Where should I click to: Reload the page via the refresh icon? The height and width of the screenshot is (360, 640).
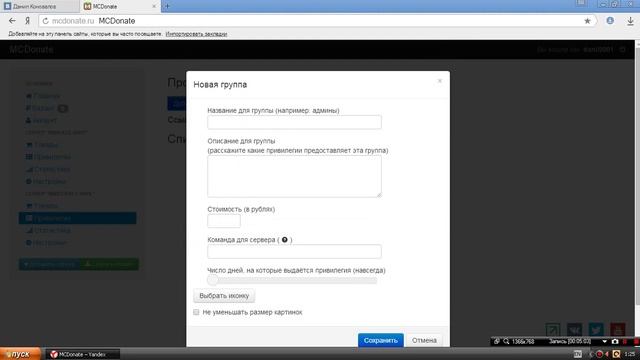point(45,21)
